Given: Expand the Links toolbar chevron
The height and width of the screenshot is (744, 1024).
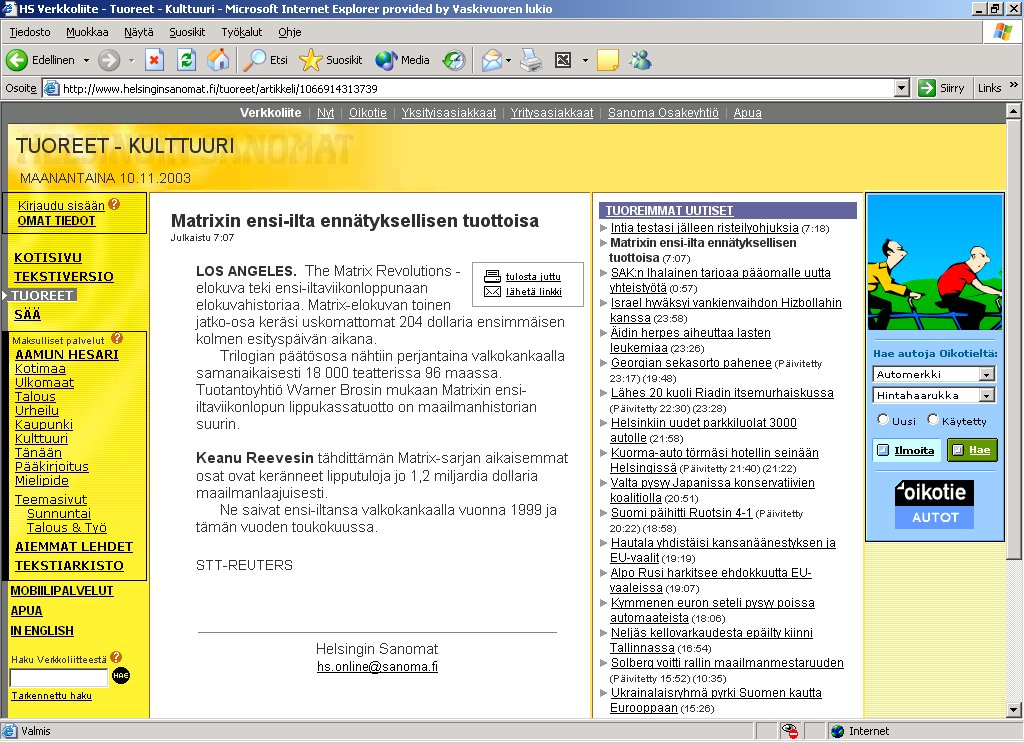Looking at the screenshot, I should point(1014,85).
